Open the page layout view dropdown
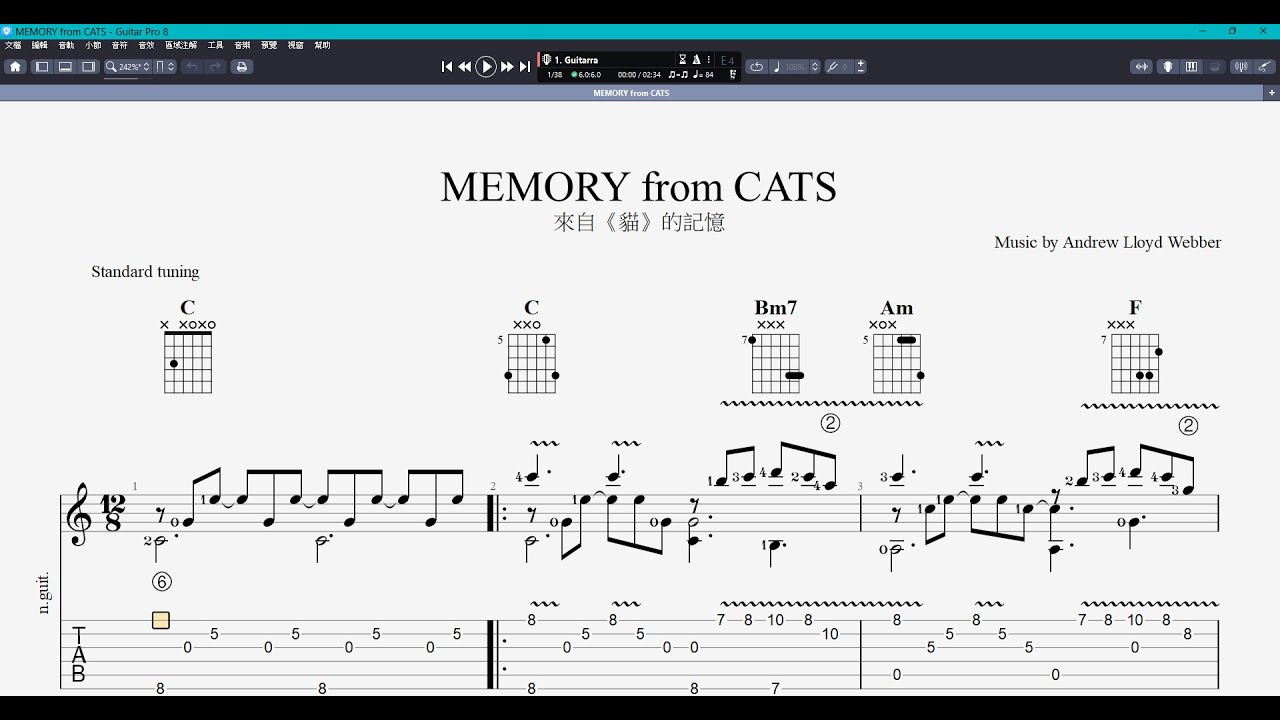The image size is (1280, 720). 166,67
